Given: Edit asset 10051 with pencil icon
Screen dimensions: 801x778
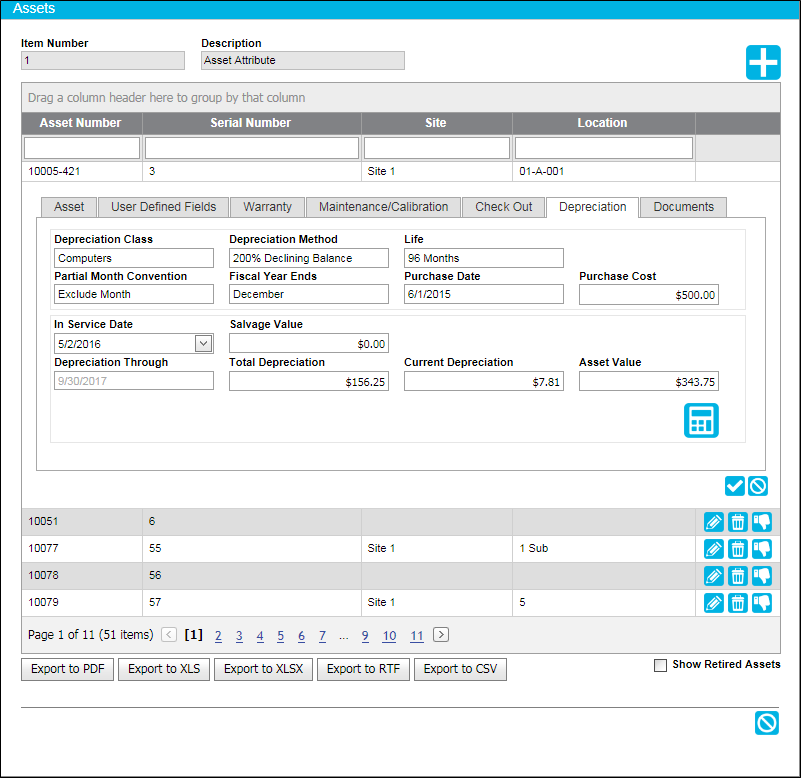Looking at the screenshot, I should coord(714,522).
